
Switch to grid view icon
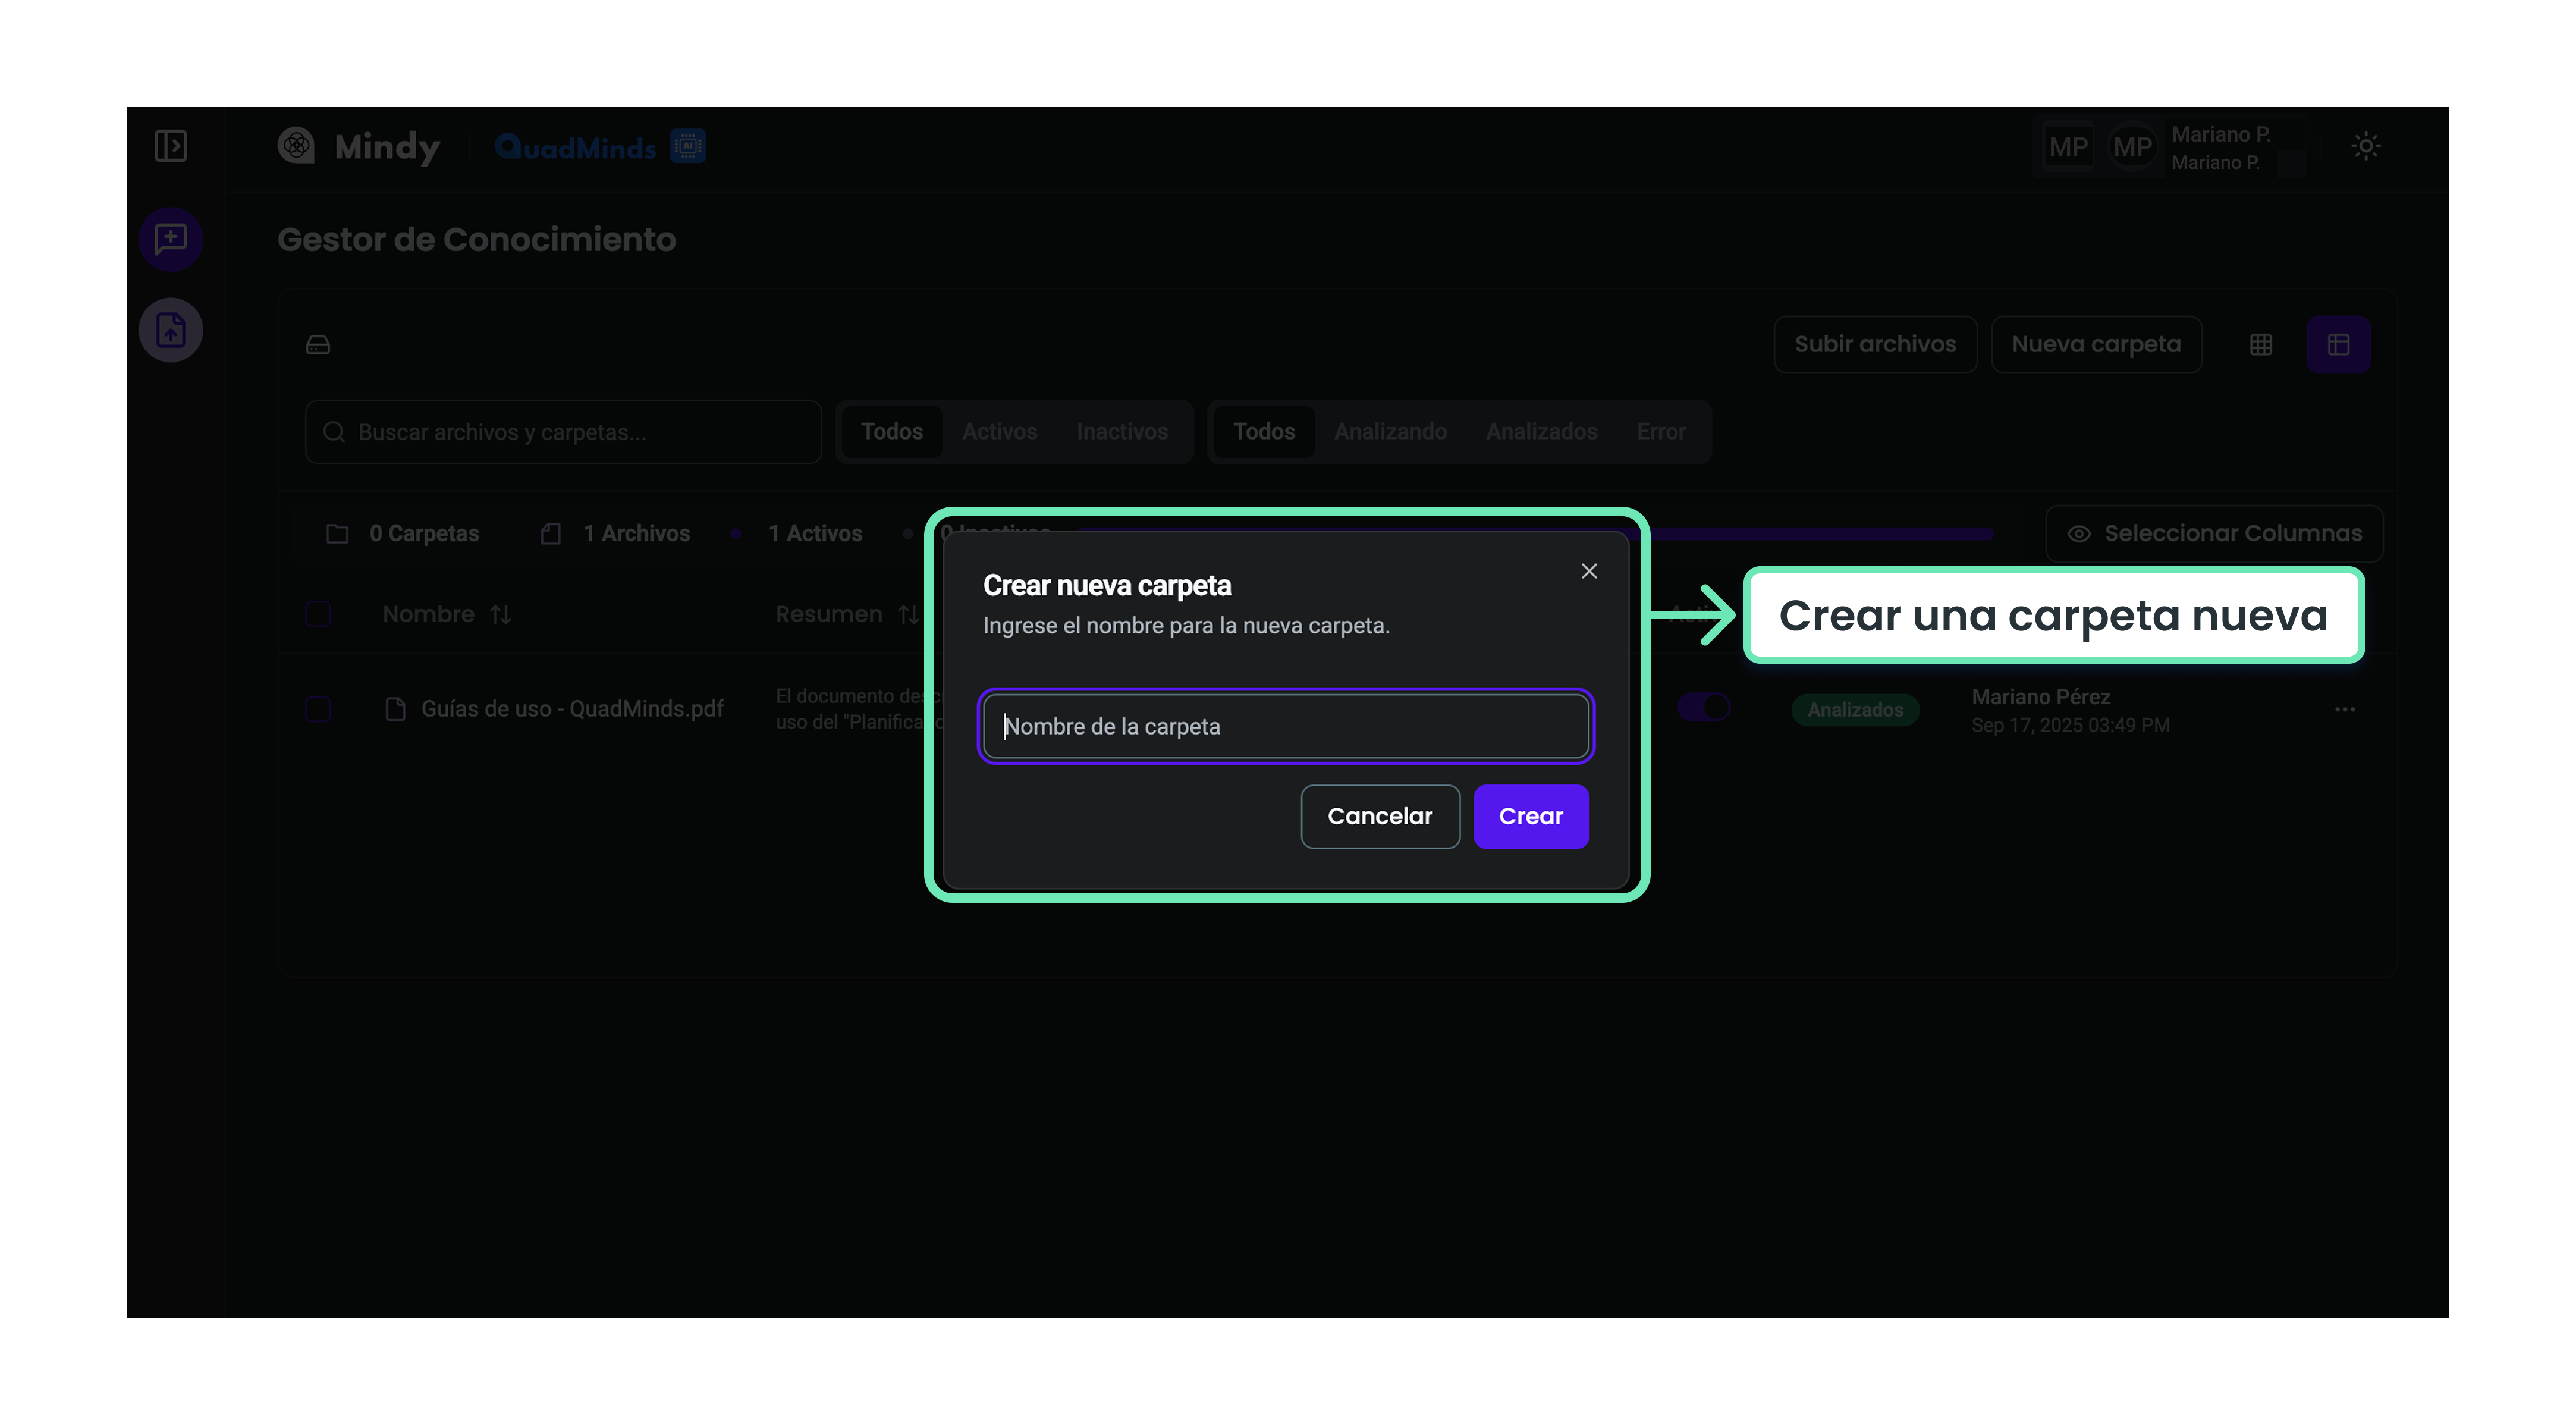(2261, 345)
